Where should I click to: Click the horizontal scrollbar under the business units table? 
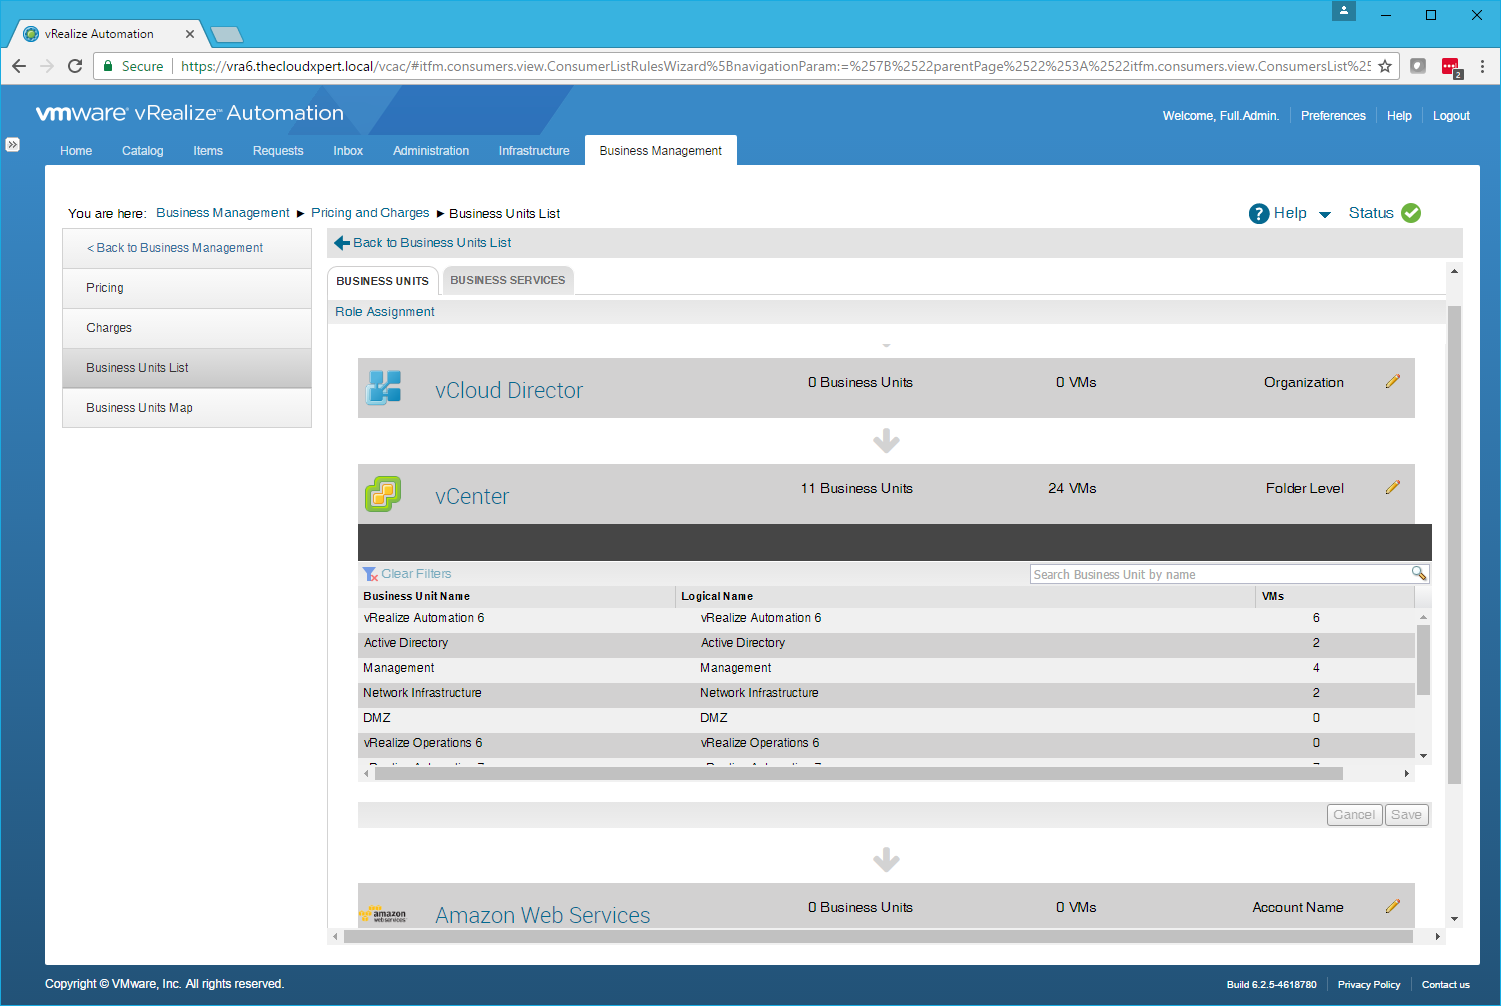tap(858, 774)
